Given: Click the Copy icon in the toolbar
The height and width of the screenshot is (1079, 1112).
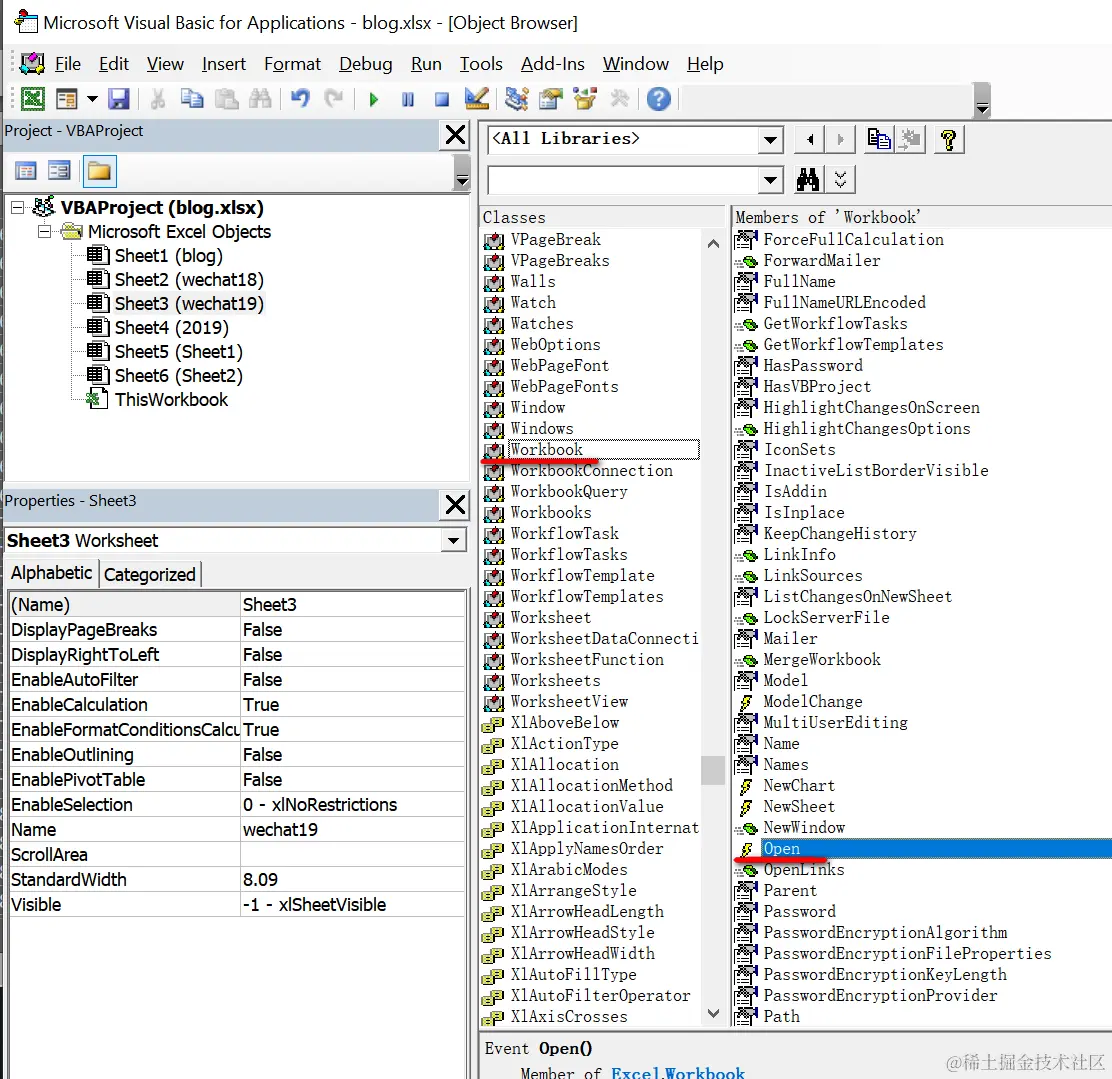Looking at the screenshot, I should (x=191, y=99).
